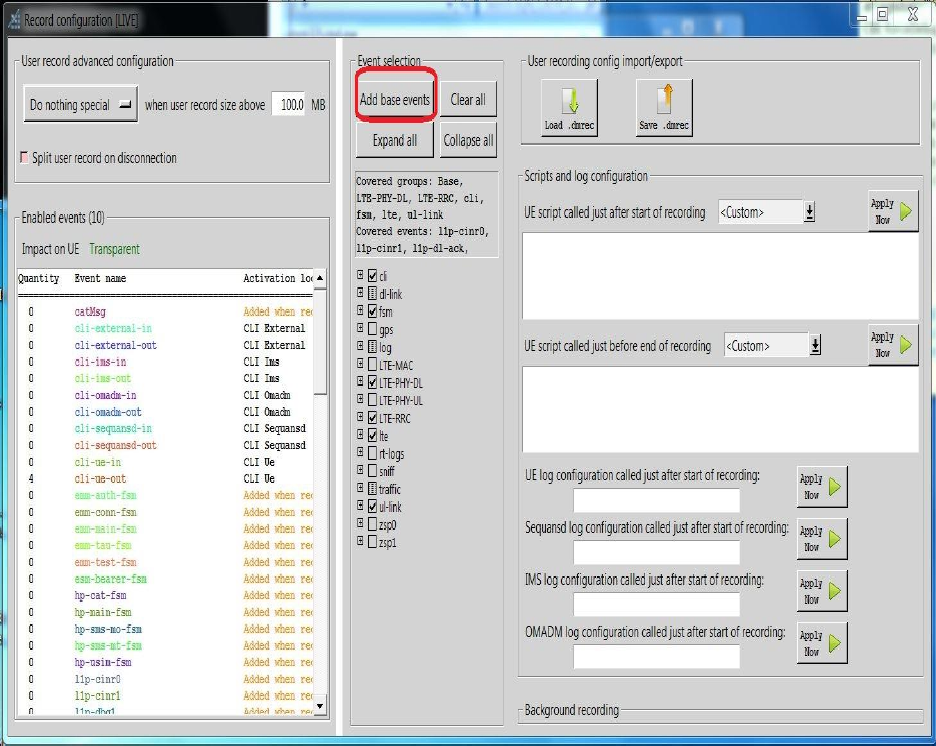This screenshot has width=936, height=746.
Task: Check the sniff event group
Action: tap(372, 471)
